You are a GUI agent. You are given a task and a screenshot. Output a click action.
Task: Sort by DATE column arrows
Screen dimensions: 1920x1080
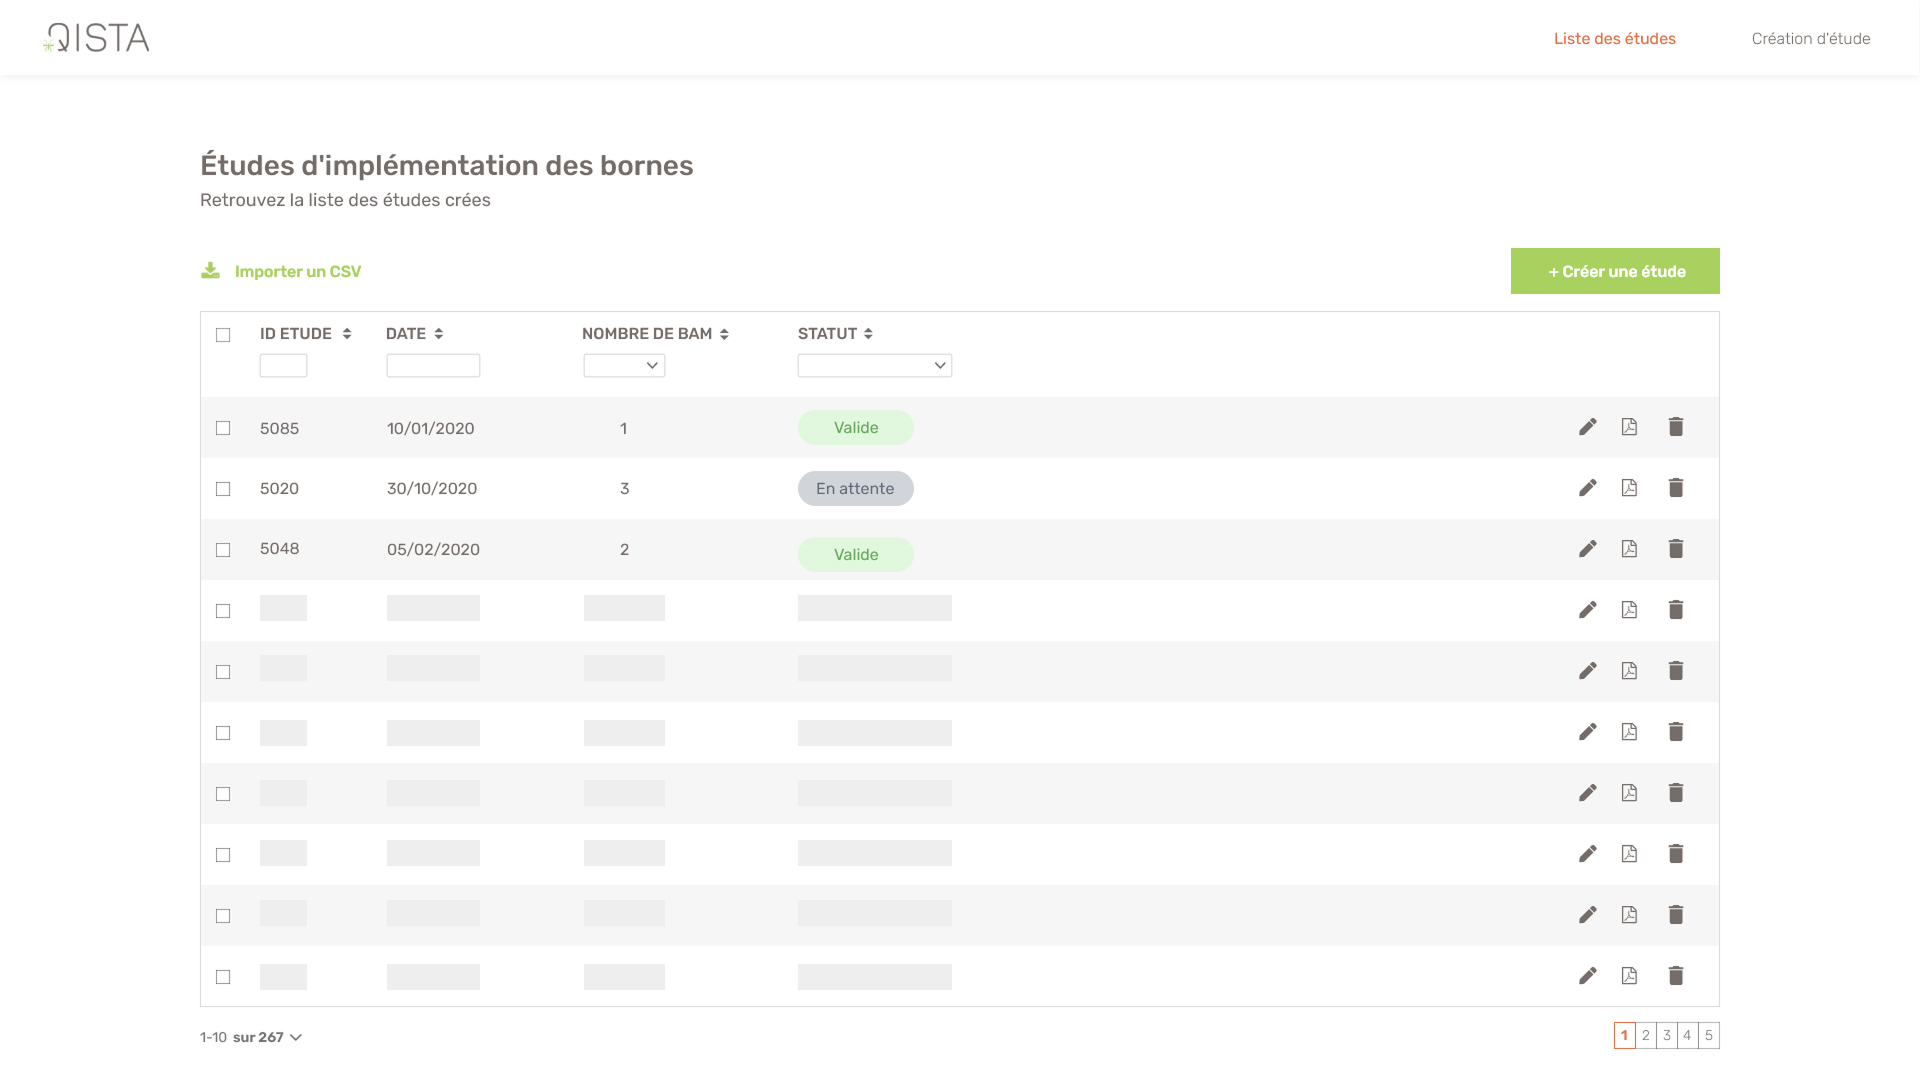439,334
